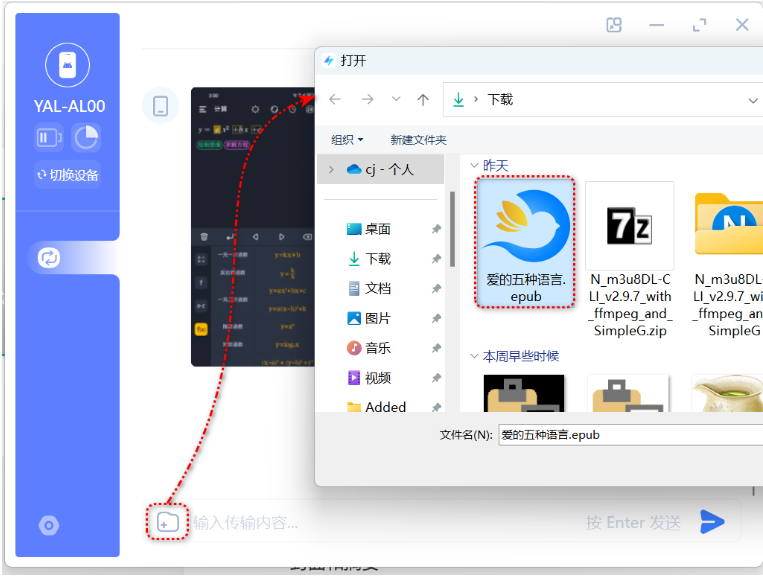This screenshot has width=763, height=576.
Task: Click the battery status icon
Action: click(48, 137)
